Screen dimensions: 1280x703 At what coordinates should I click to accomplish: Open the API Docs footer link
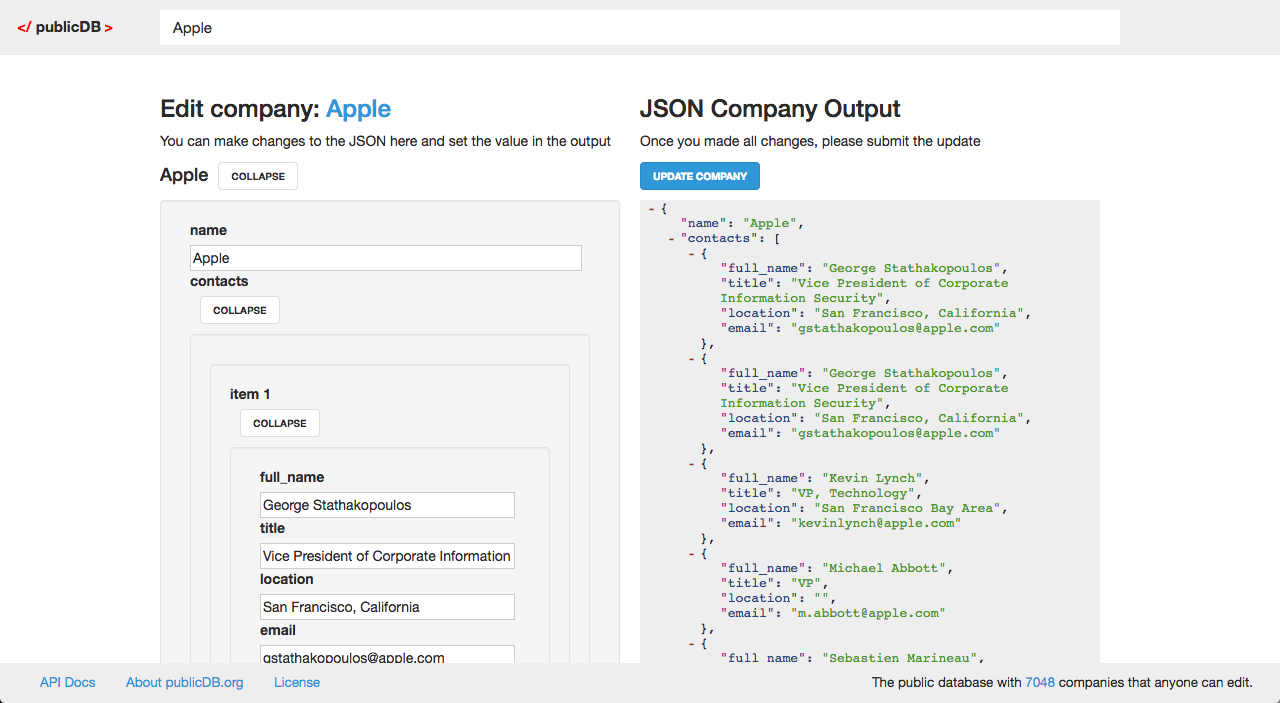(68, 682)
